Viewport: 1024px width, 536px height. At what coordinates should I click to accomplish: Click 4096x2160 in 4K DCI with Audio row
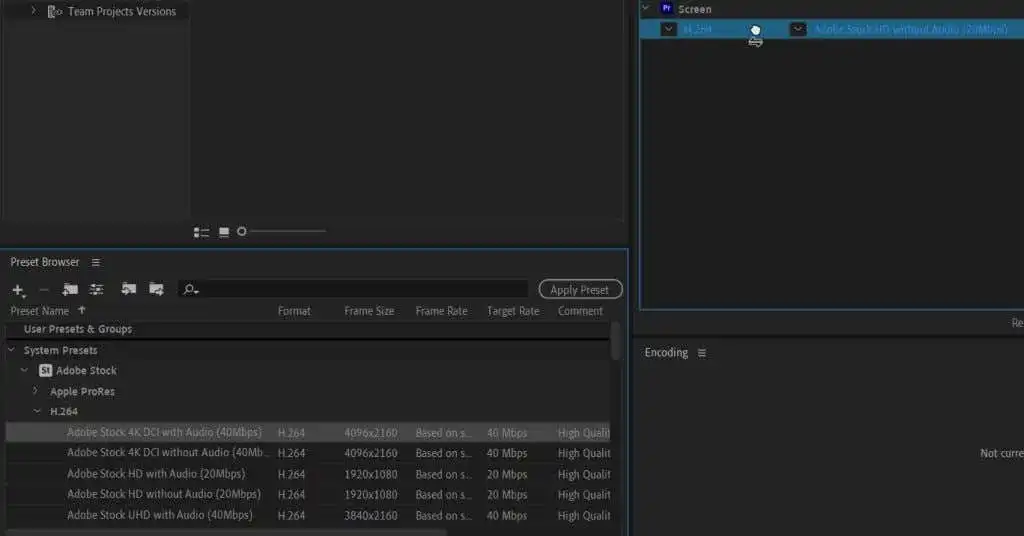[x=370, y=433]
